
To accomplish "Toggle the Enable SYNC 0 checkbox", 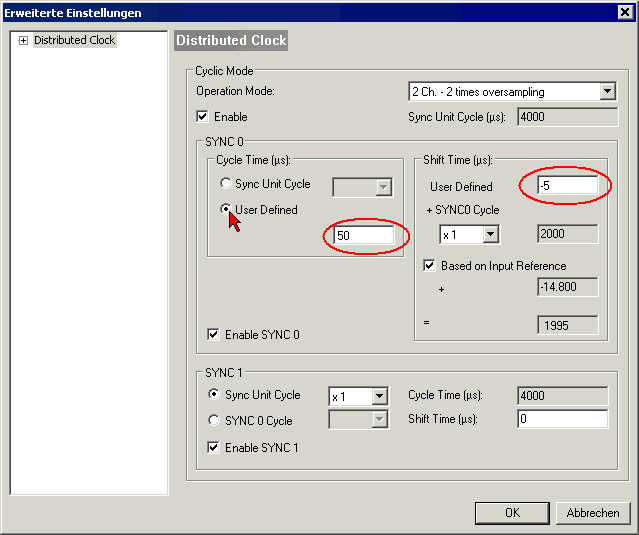I will 213,335.
